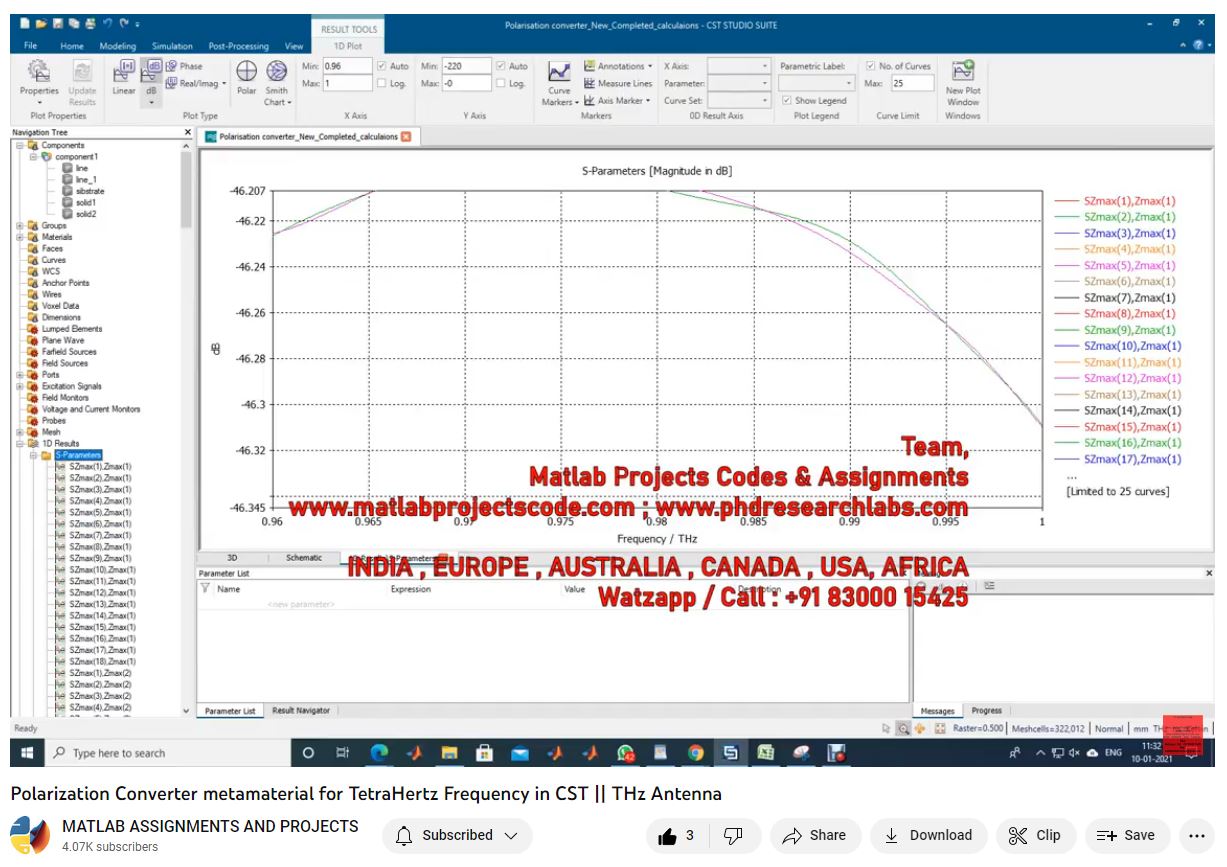Open the Post-Processing ribbon tab

coord(238,46)
